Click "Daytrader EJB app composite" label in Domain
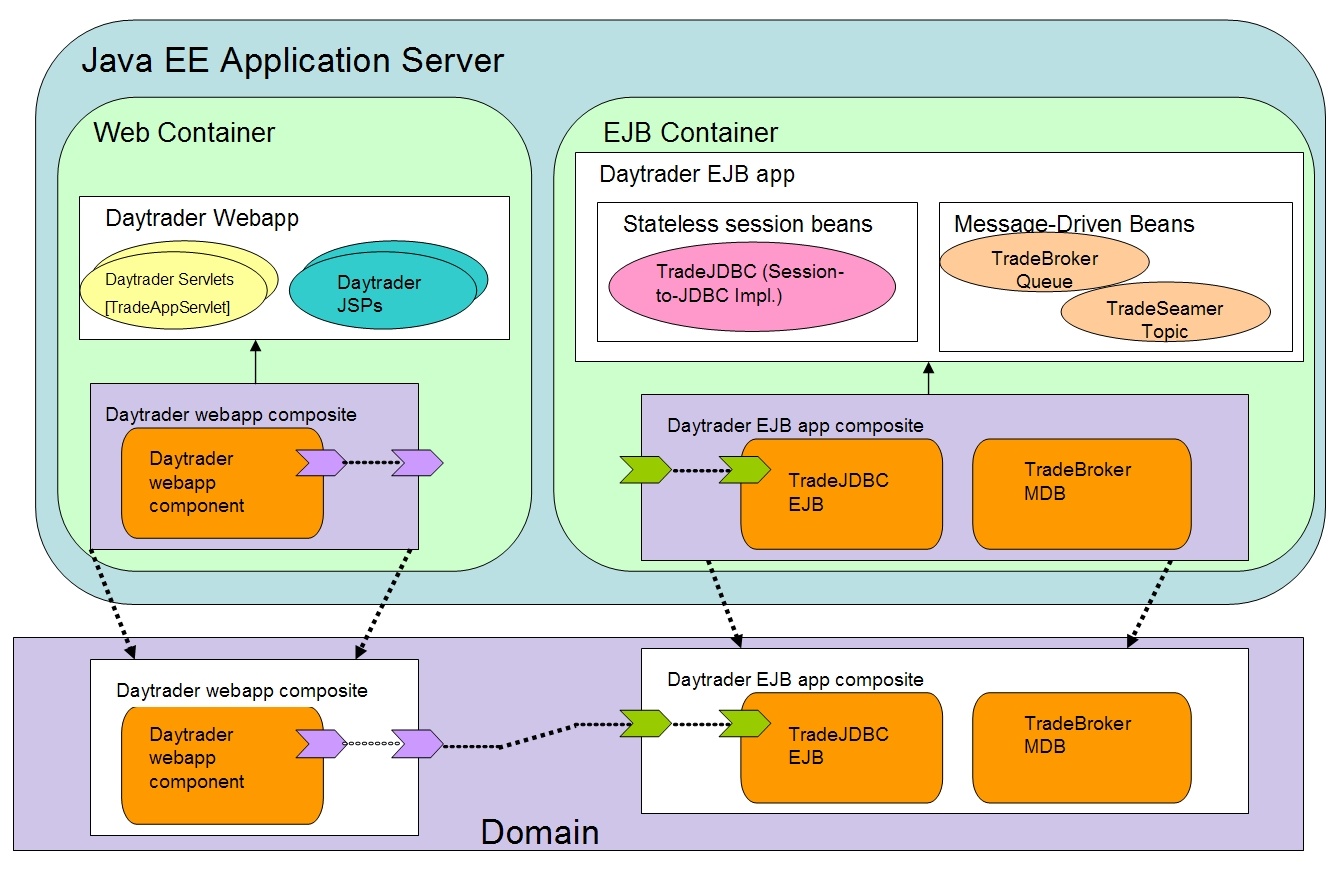Screen dimensions: 1334x875 [x=795, y=680]
